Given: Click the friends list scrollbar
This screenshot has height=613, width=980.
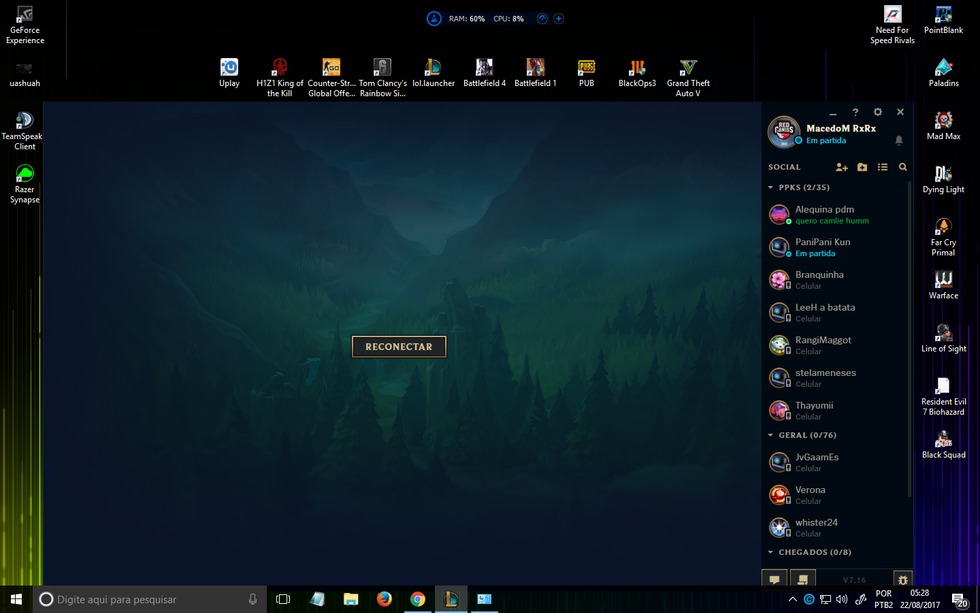Looking at the screenshot, I should [910, 337].
